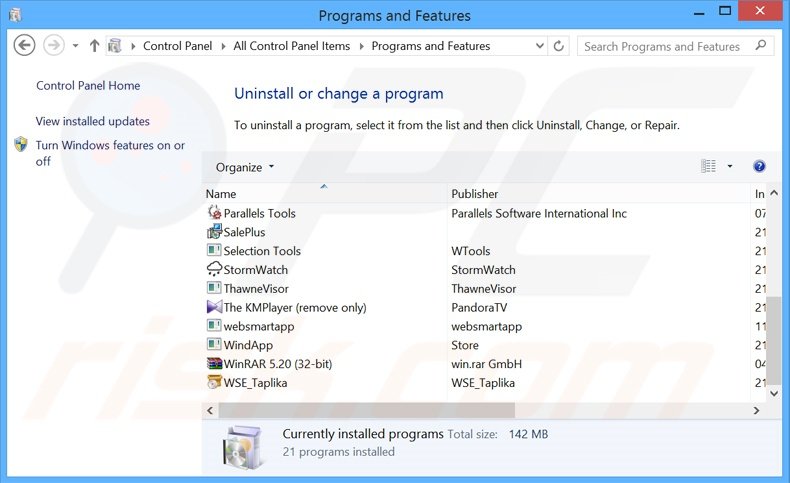This screenshot has width=790, height=483.
Task: Click the Back navigation arrow
Action: (x=24, y=46)
